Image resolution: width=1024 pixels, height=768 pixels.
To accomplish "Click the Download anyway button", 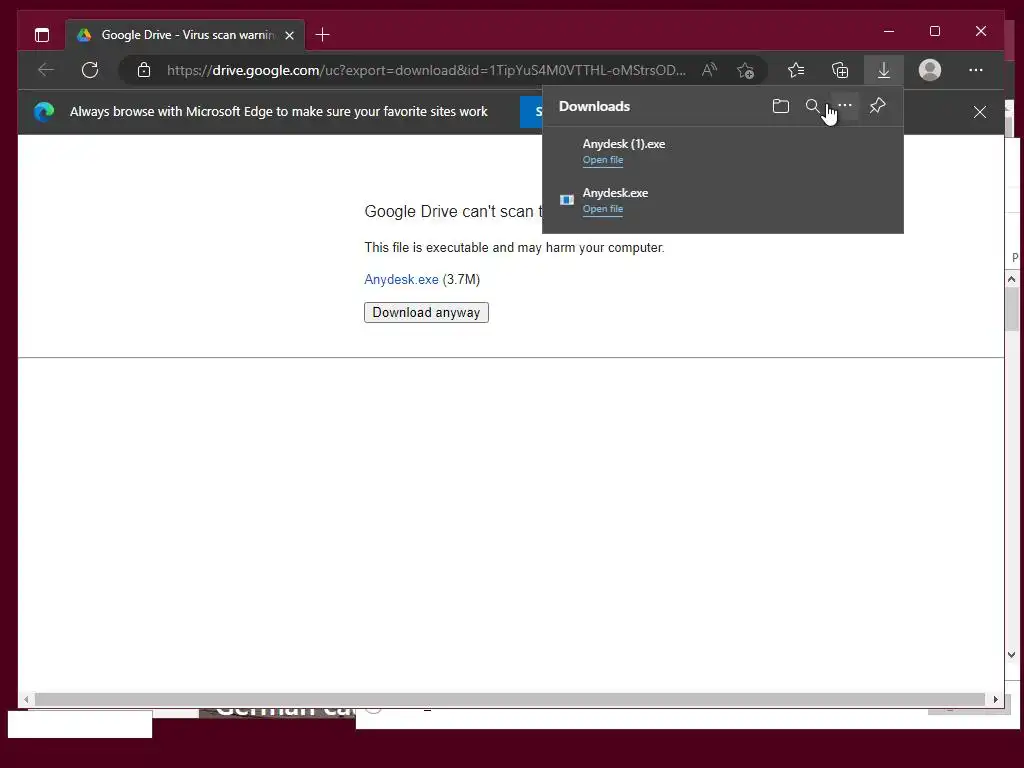I will pos(426,312).
